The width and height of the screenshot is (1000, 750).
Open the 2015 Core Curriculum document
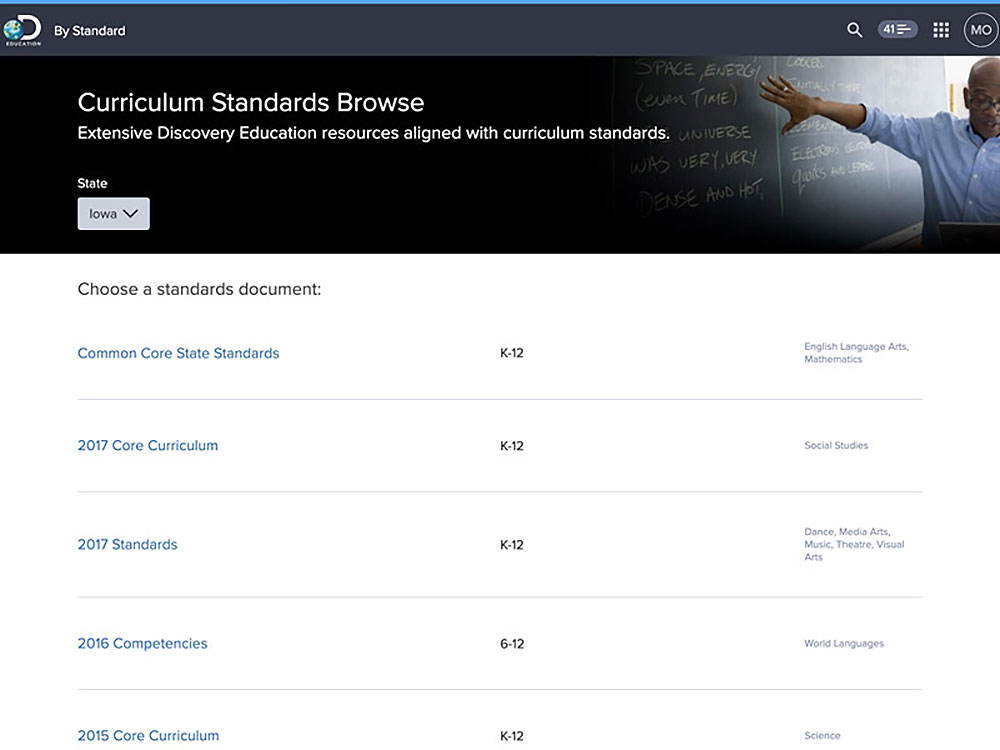coord(148,735)
